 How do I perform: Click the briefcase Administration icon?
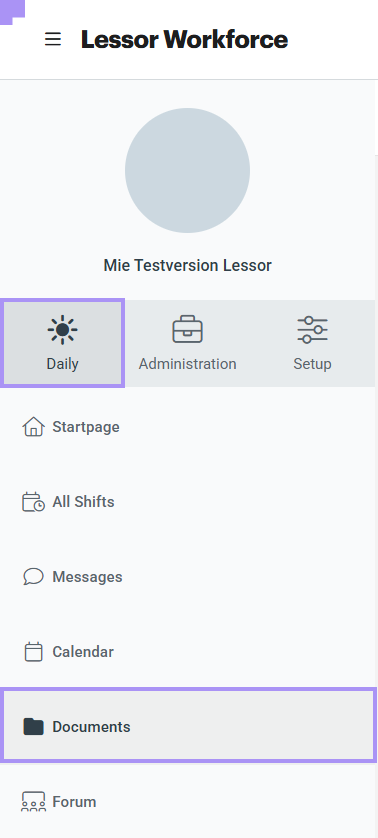[x=188, y=330]
